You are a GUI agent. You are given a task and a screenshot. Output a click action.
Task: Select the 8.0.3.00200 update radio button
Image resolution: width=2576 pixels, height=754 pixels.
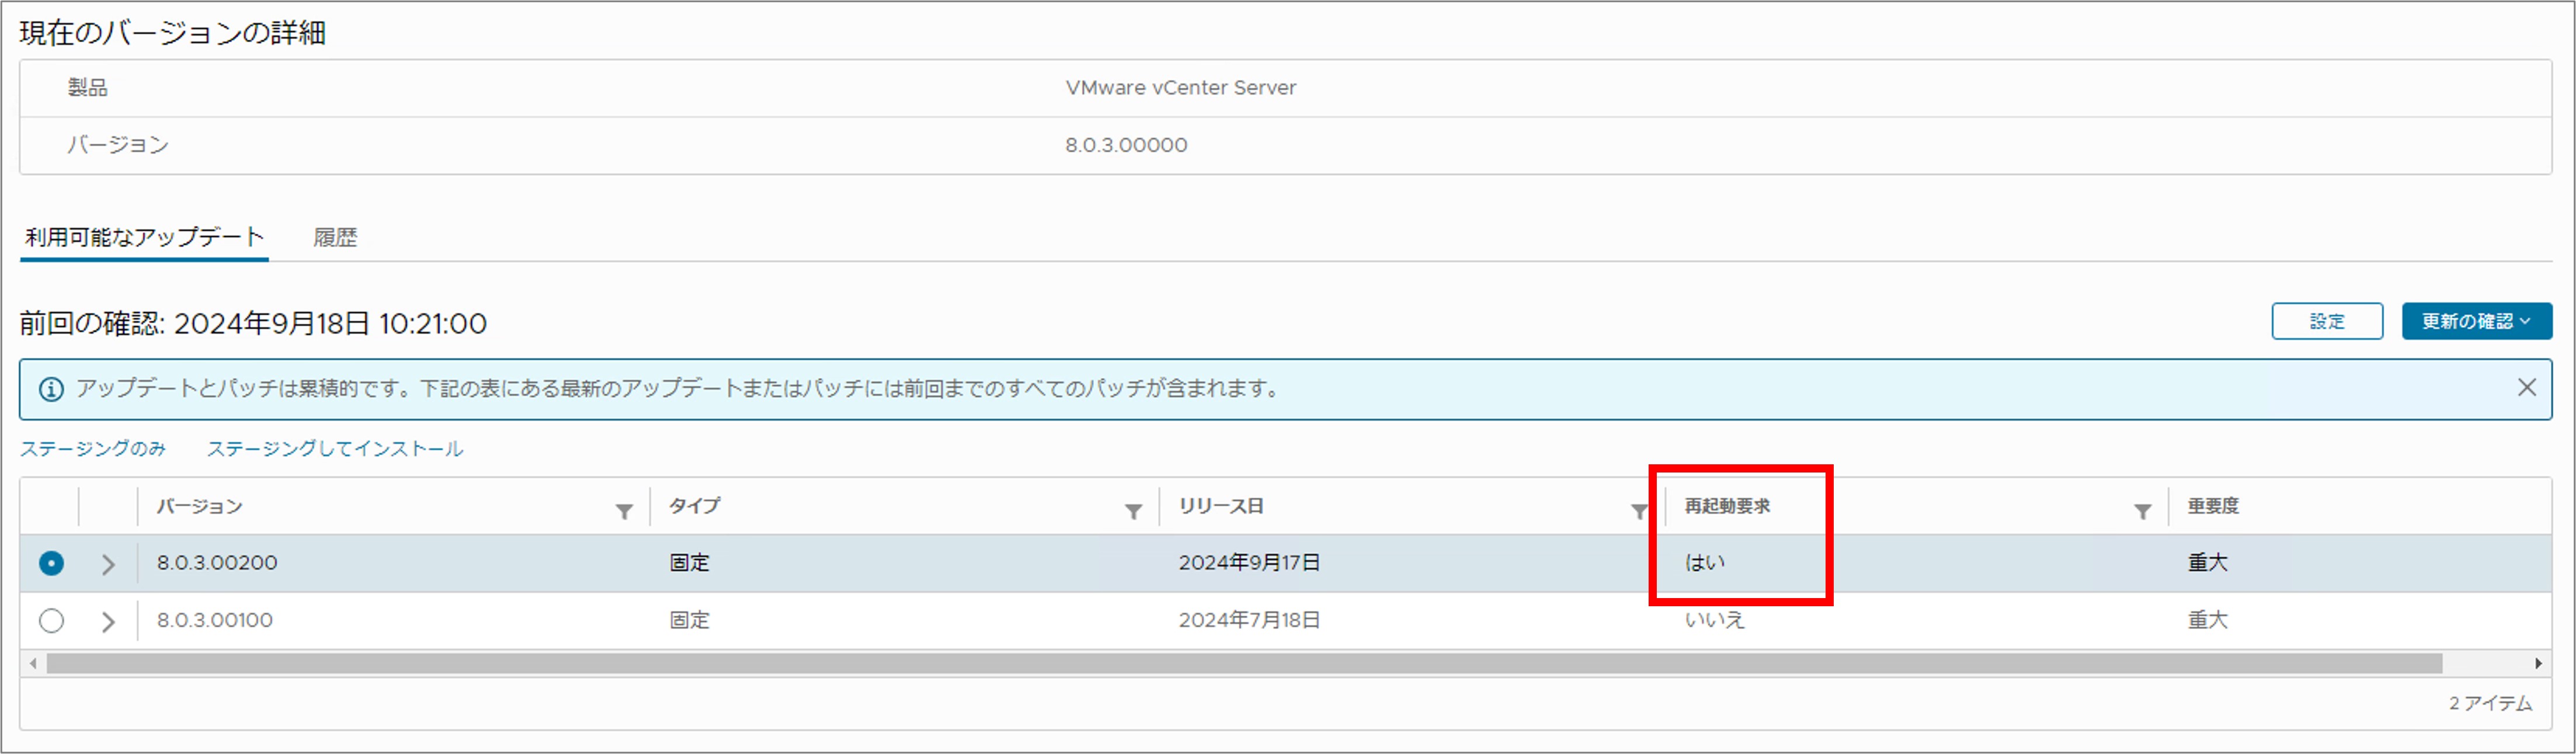(x=51, y=564)
